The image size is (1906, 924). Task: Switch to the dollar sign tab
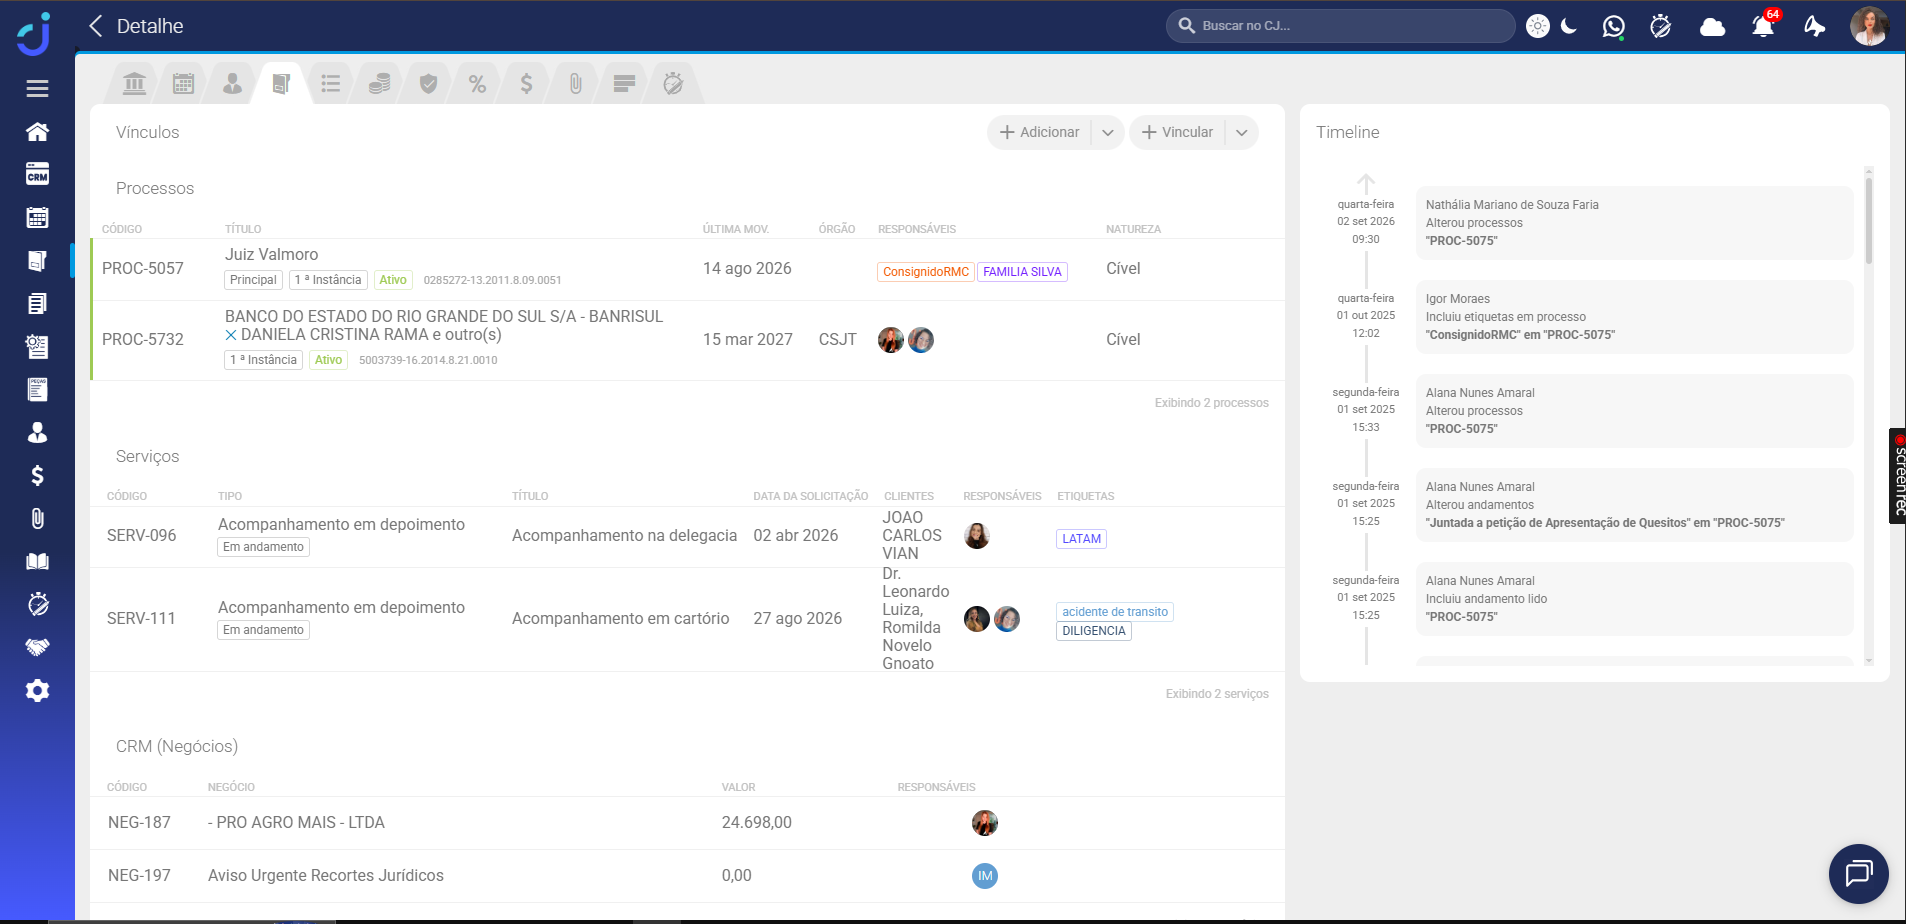click(x=526, y=84)
